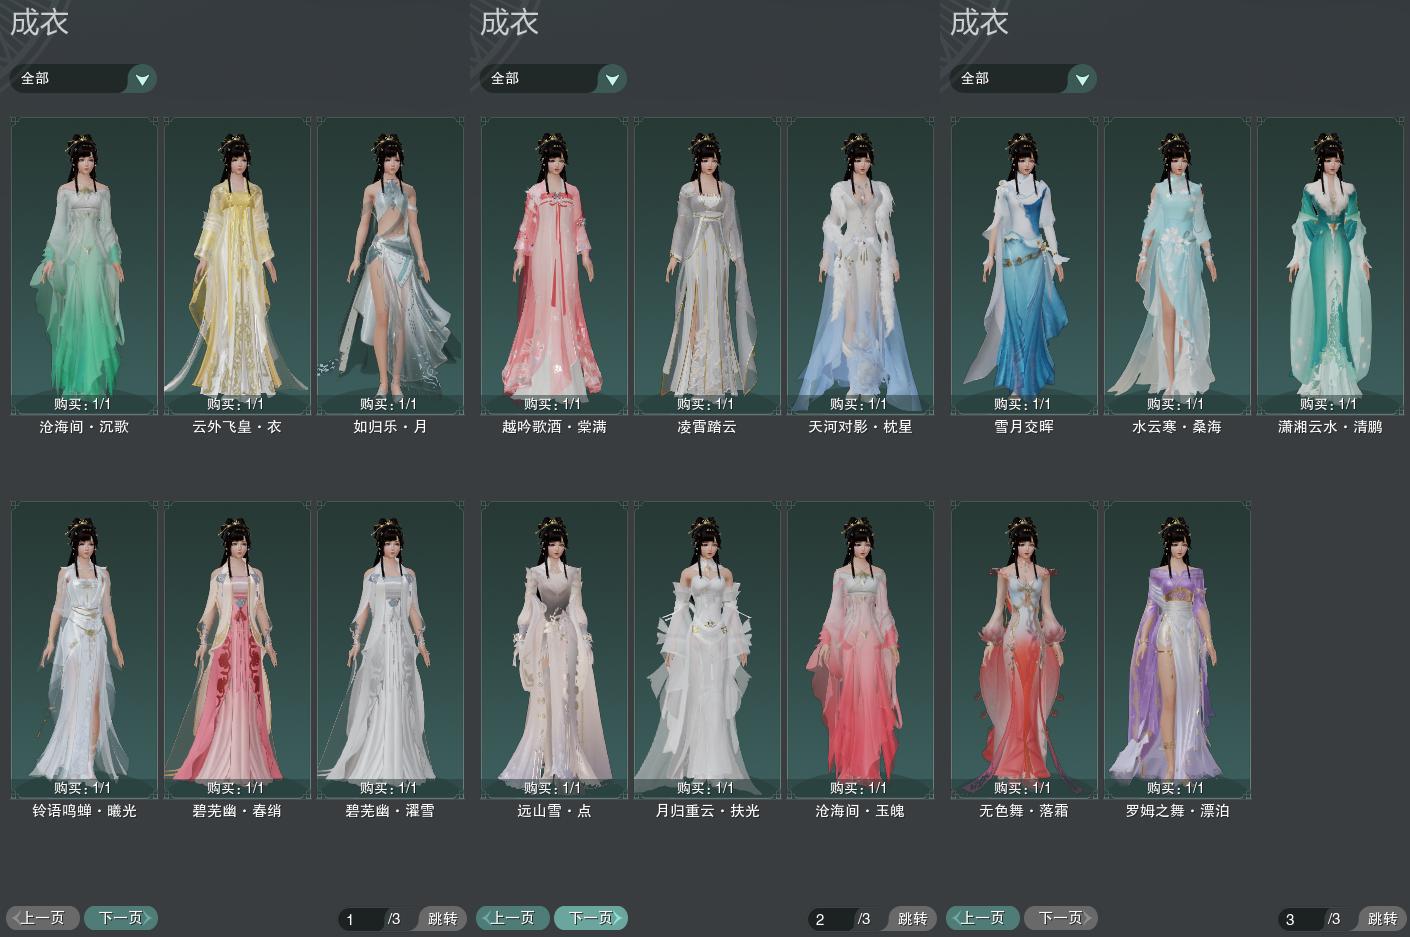Select the 无色舞·落霜 outfit
This screenshot has height=937, width=1410.
pos(1024,650)
